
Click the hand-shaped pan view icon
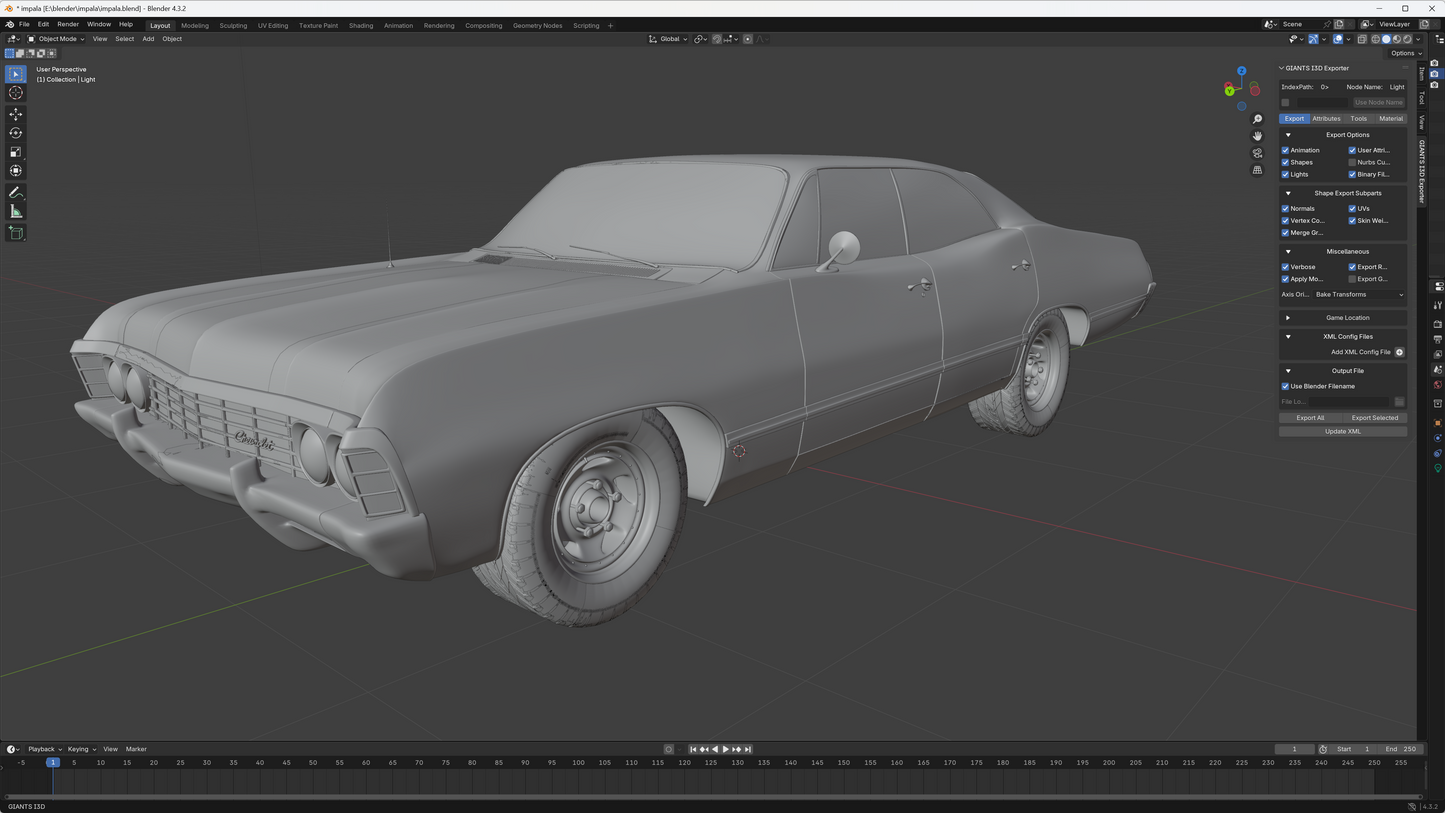click(x=1257, y=136)
